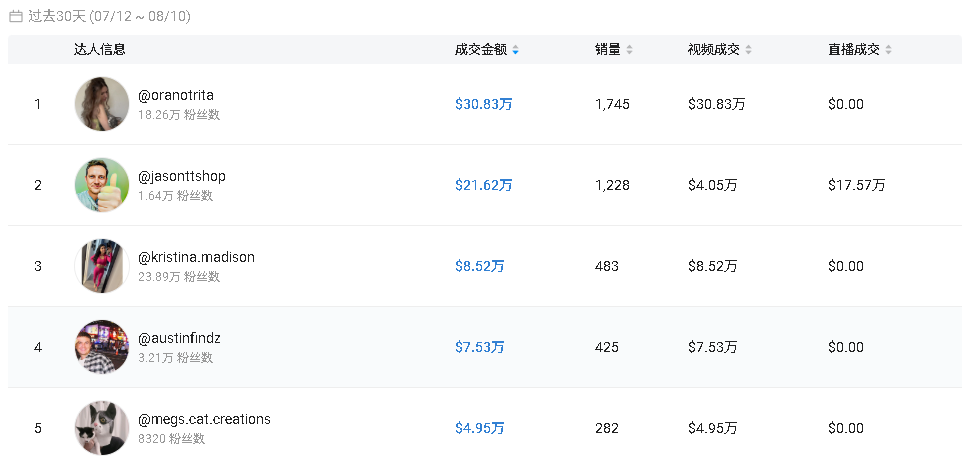Sort by 直播成交 sort icon
Viewport: 968px width, 466px height.
pos(889,50)
